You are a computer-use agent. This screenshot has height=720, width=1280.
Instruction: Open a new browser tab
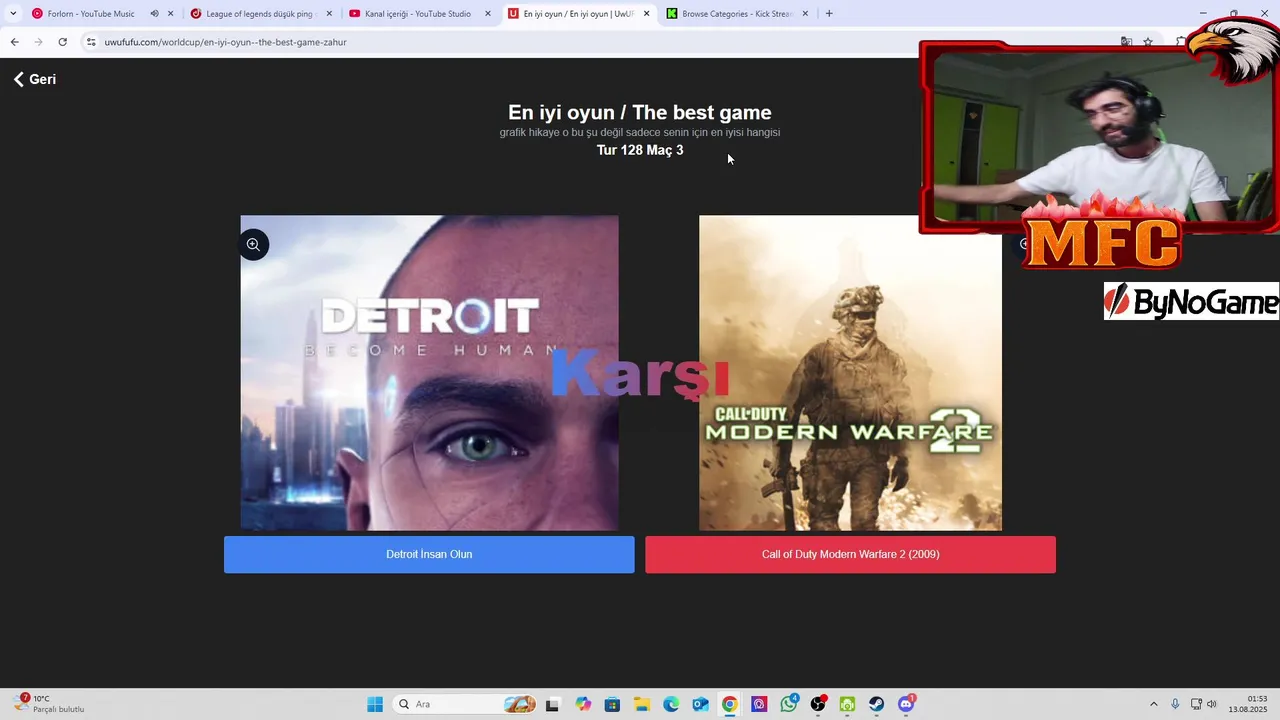829,14
